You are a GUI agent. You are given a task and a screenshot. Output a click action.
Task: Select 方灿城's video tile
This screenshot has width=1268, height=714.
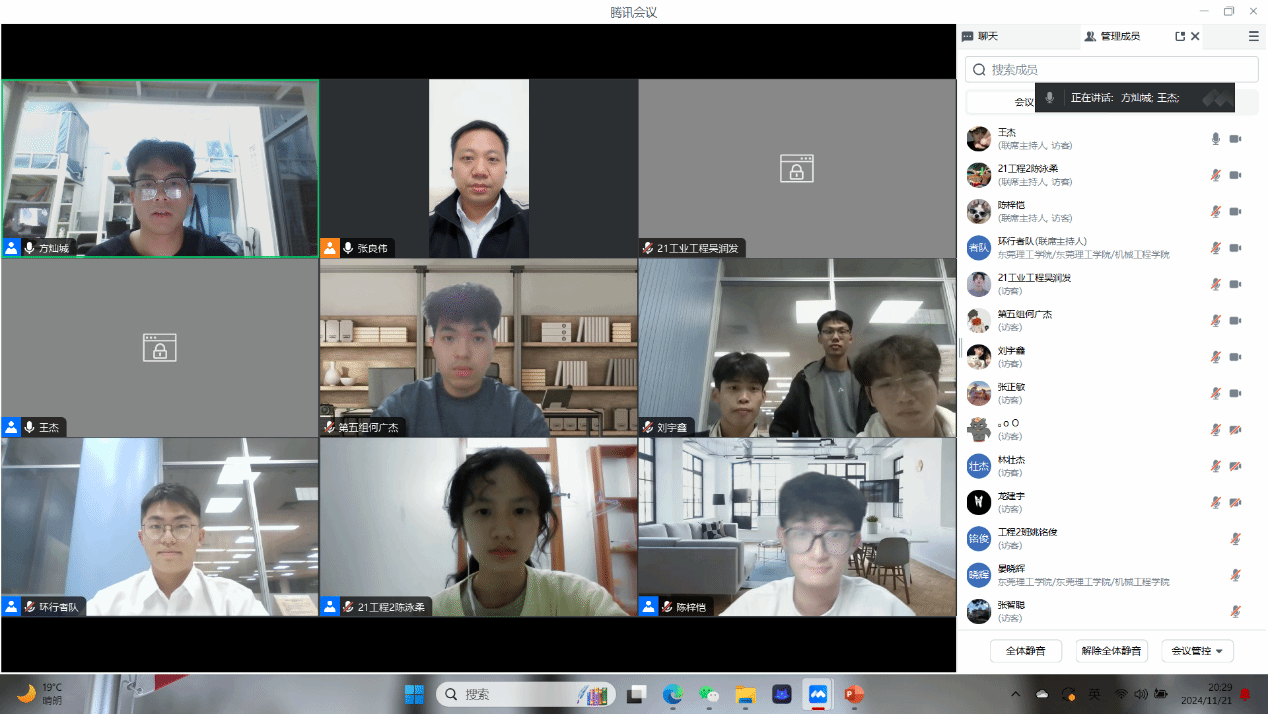(x=160, y=168)
